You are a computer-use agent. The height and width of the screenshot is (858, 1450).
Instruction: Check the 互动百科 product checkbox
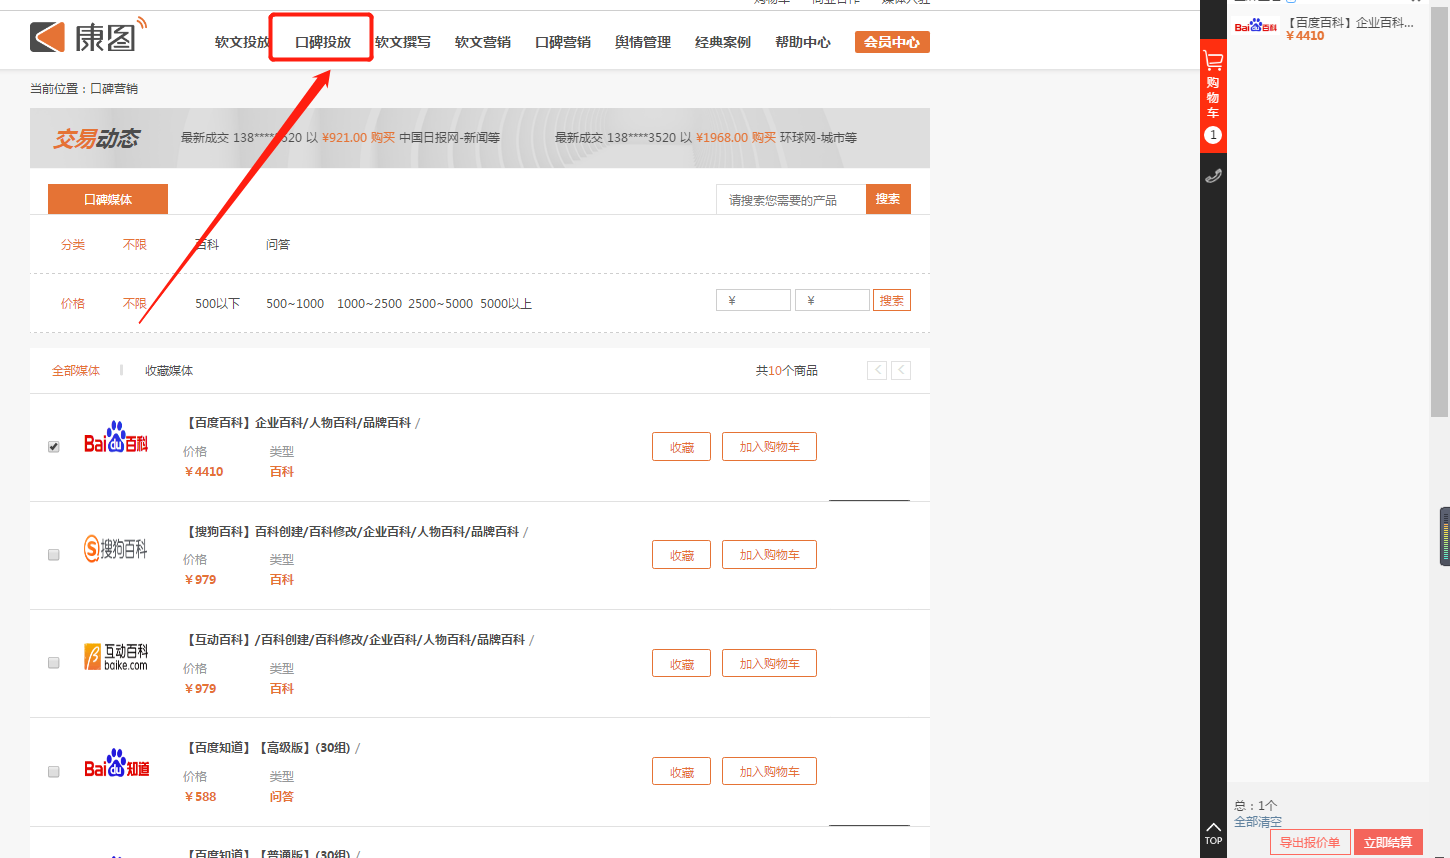coord(54,662)
